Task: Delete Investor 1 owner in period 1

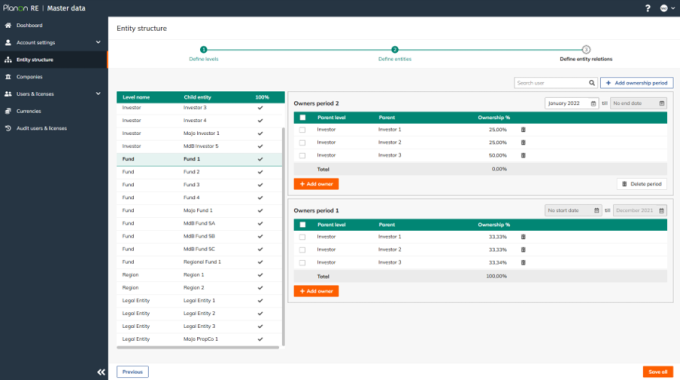Action: [523, 237]
